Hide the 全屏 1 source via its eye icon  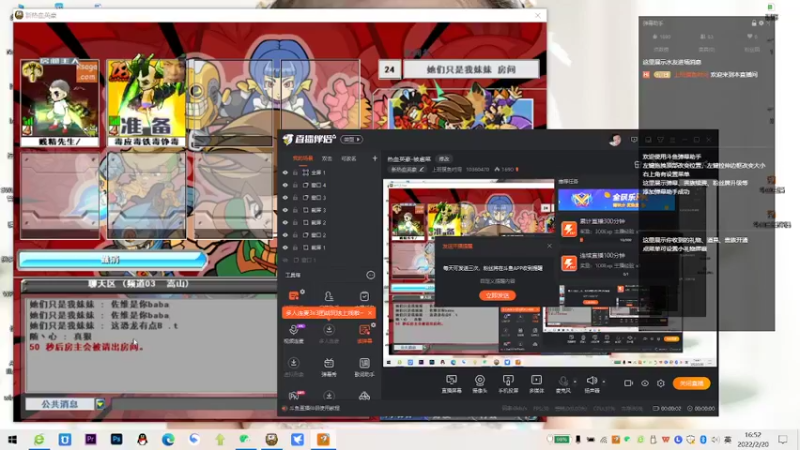point(285,172)
